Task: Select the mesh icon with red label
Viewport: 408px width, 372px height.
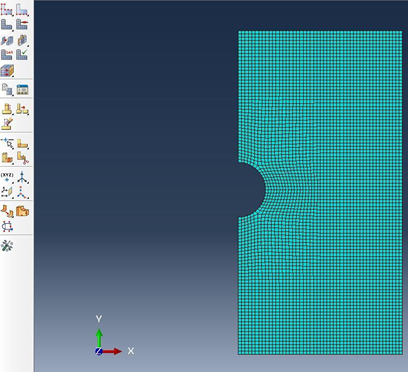Action: 7,54
